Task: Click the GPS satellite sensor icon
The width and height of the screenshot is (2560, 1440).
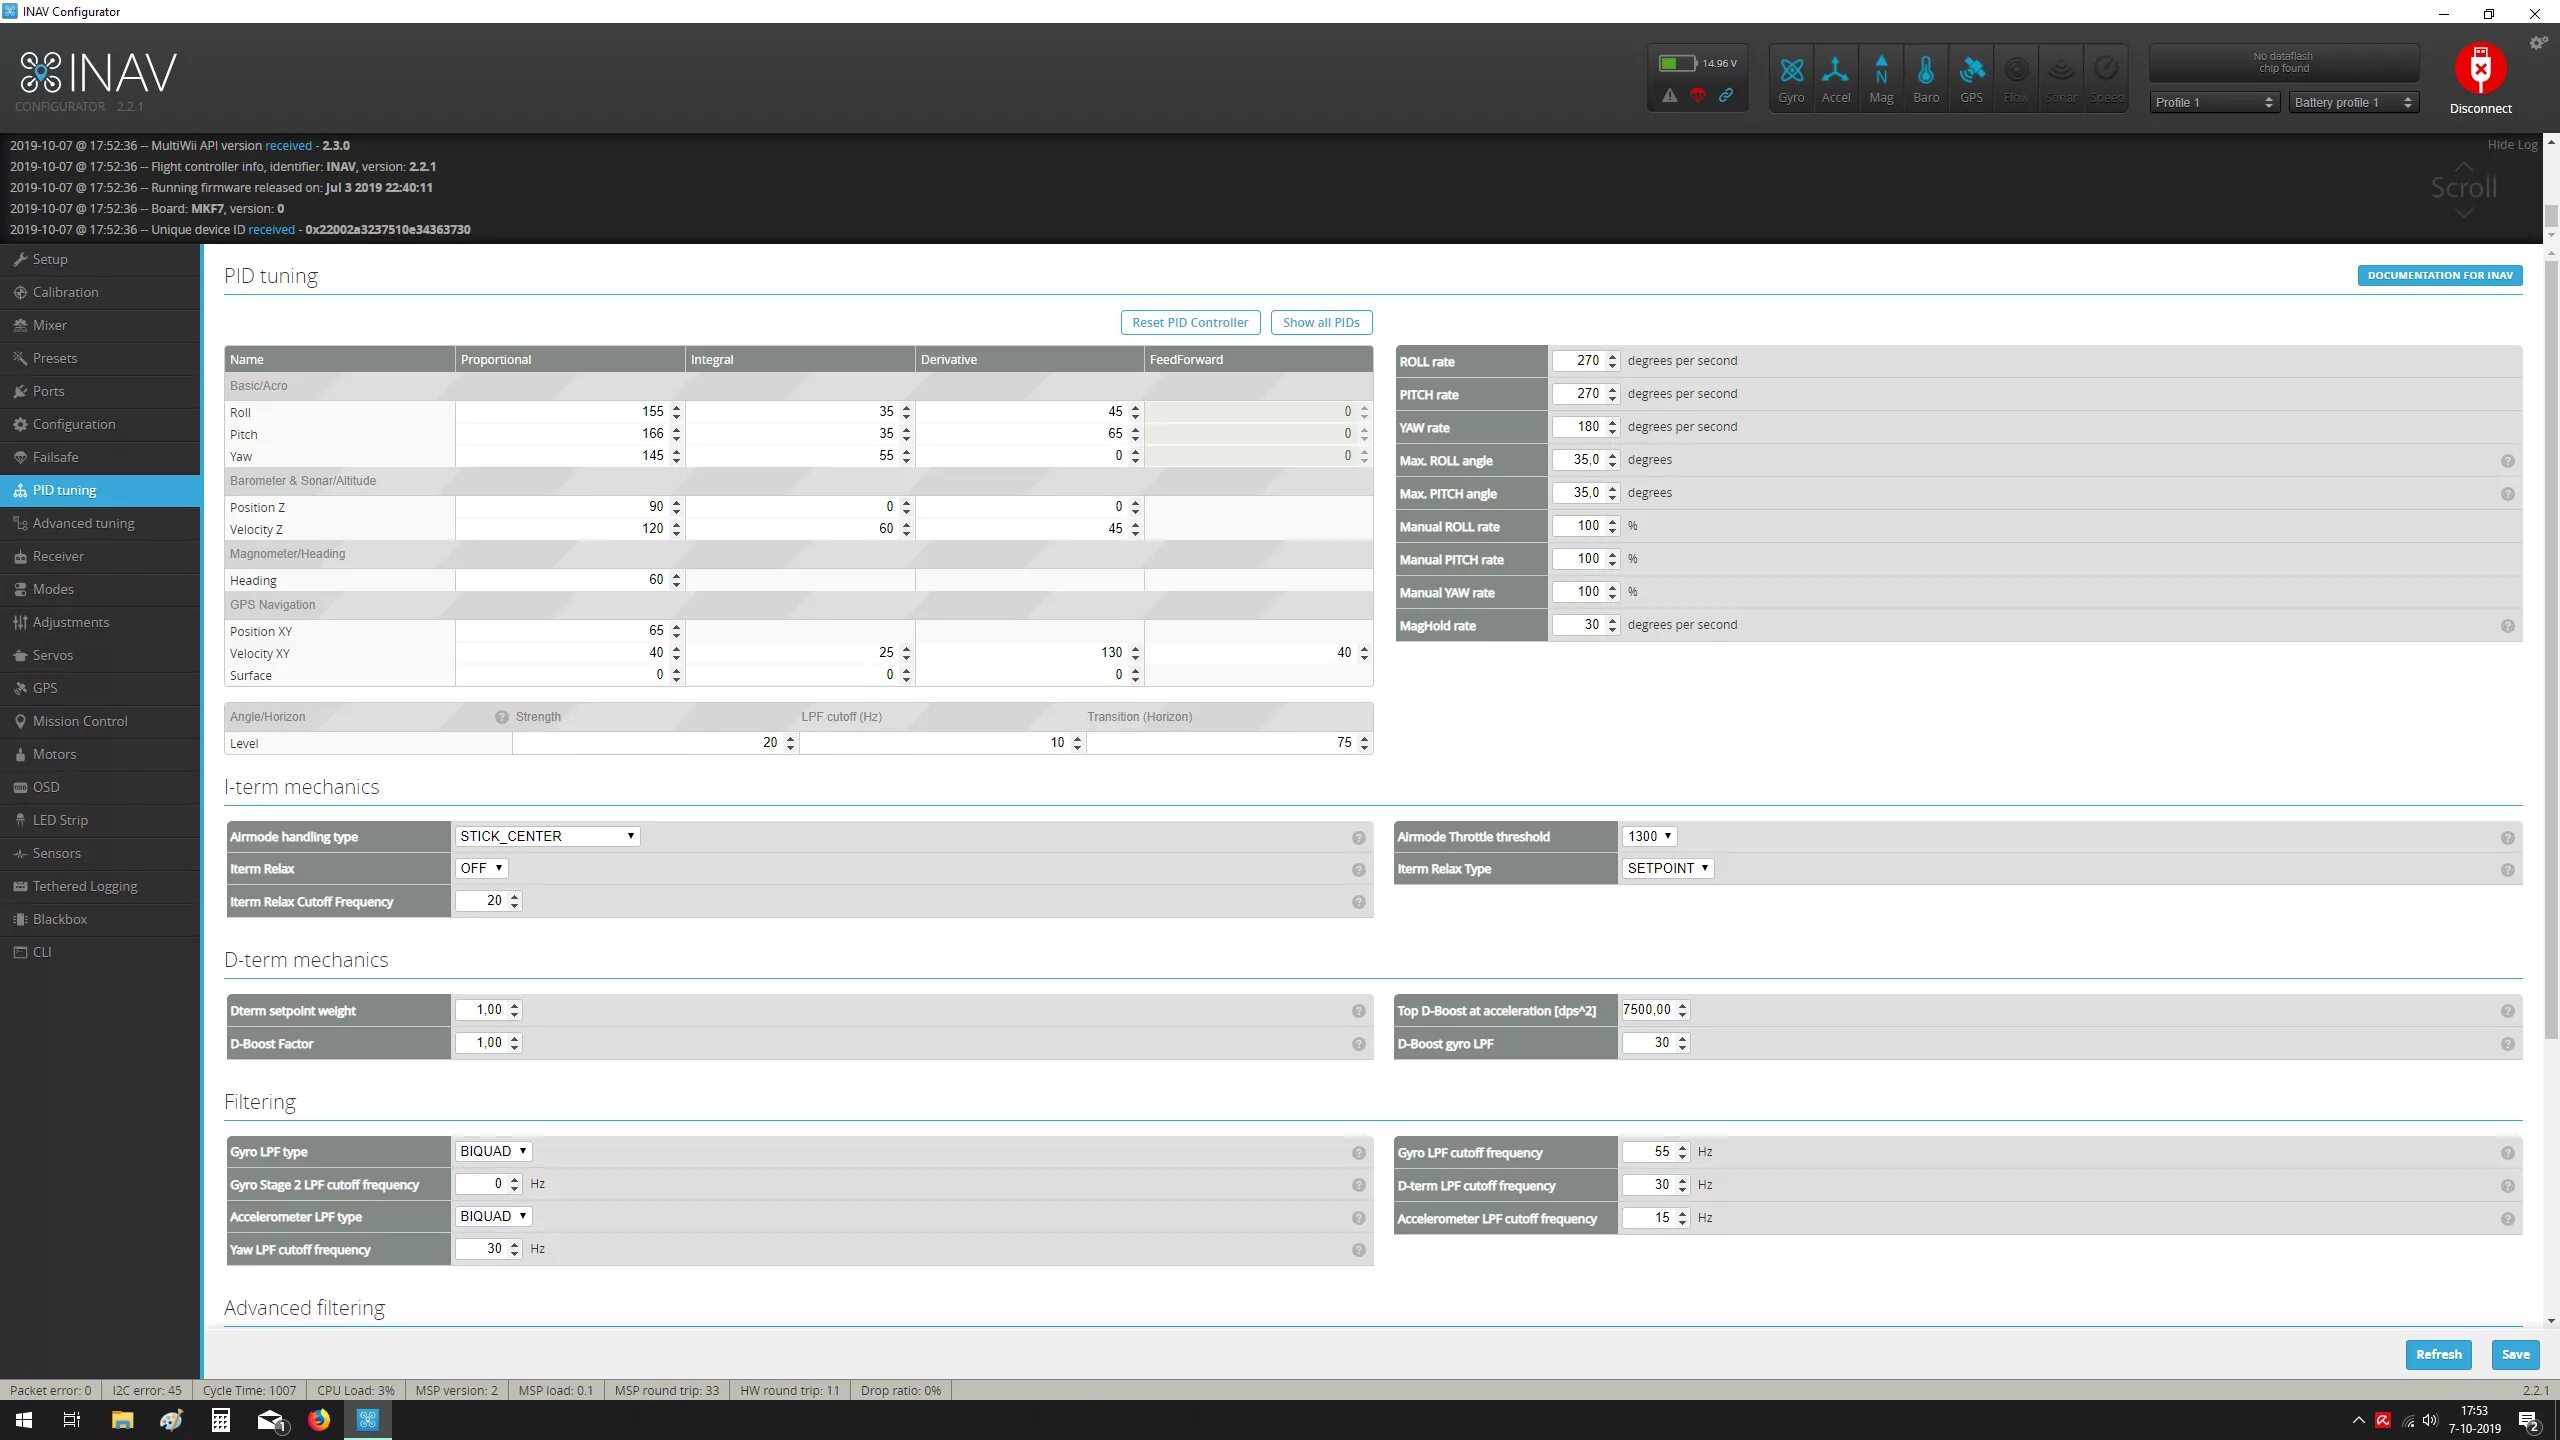Action: point(1971,71)
